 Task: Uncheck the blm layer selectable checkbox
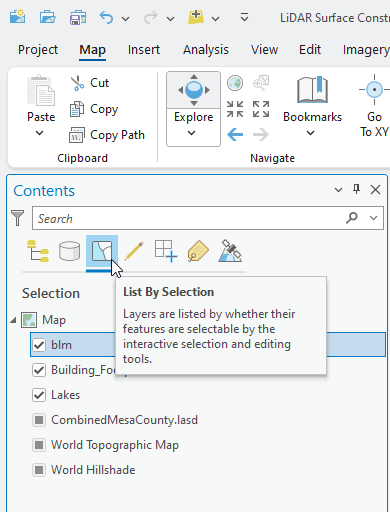click(x=39, y=345)
